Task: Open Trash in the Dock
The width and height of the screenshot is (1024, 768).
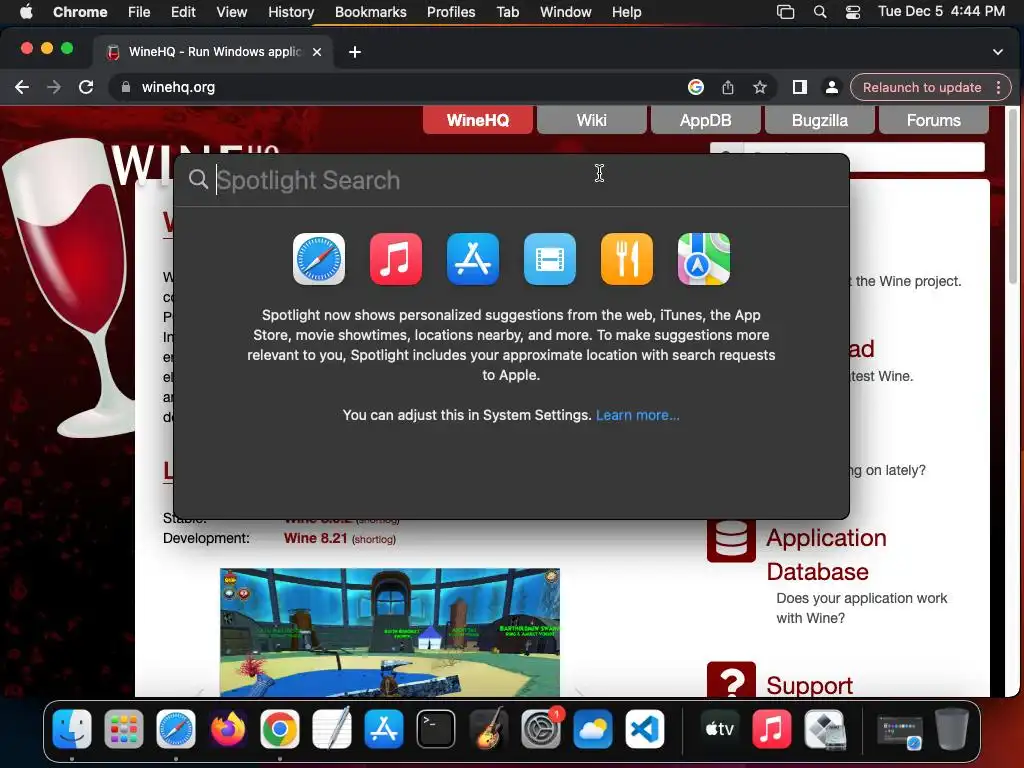Action: point(952,729)
